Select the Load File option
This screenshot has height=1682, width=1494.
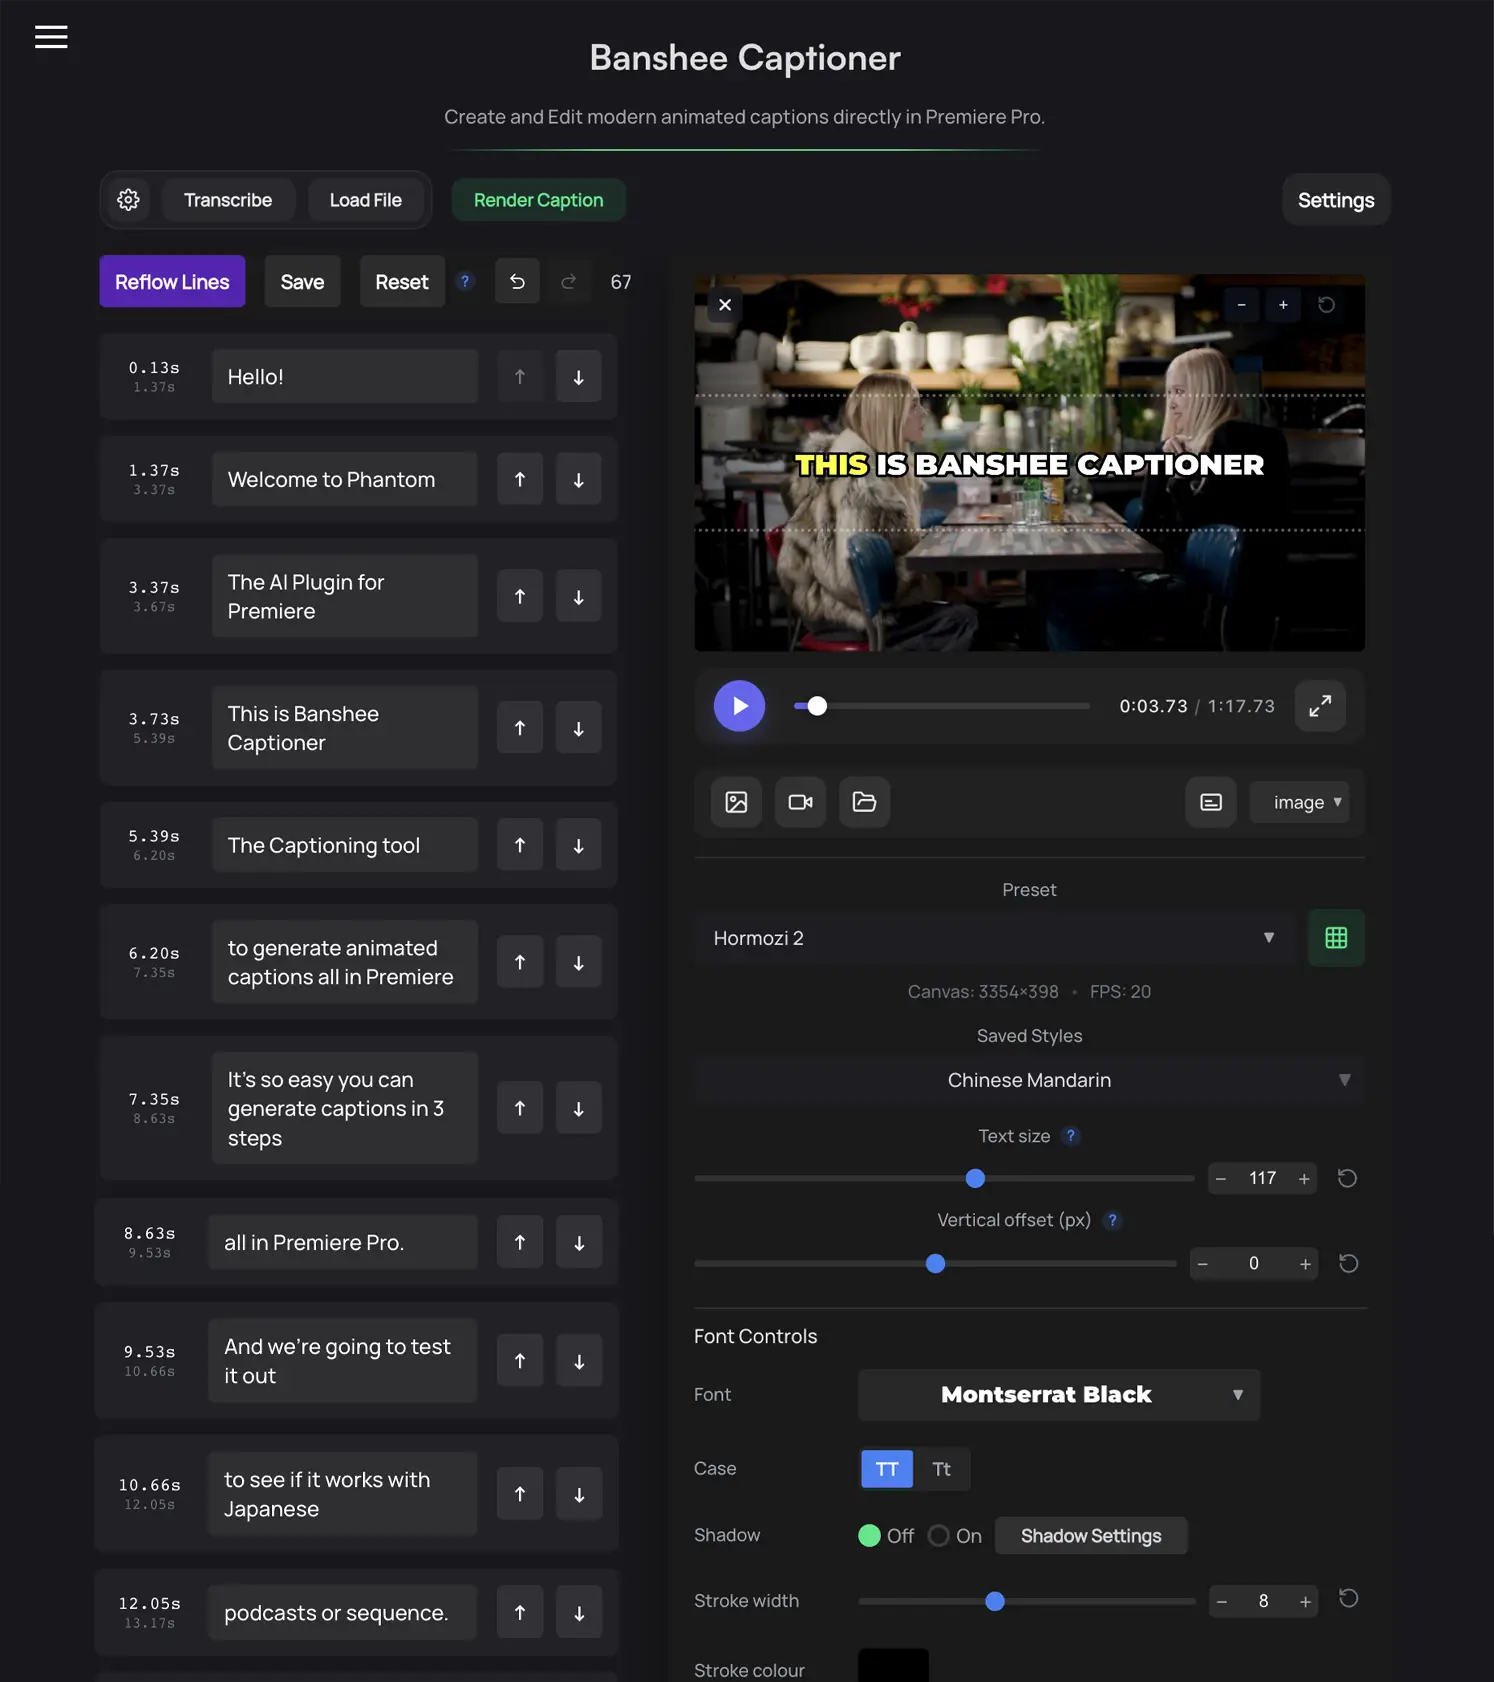coord(366,200)
